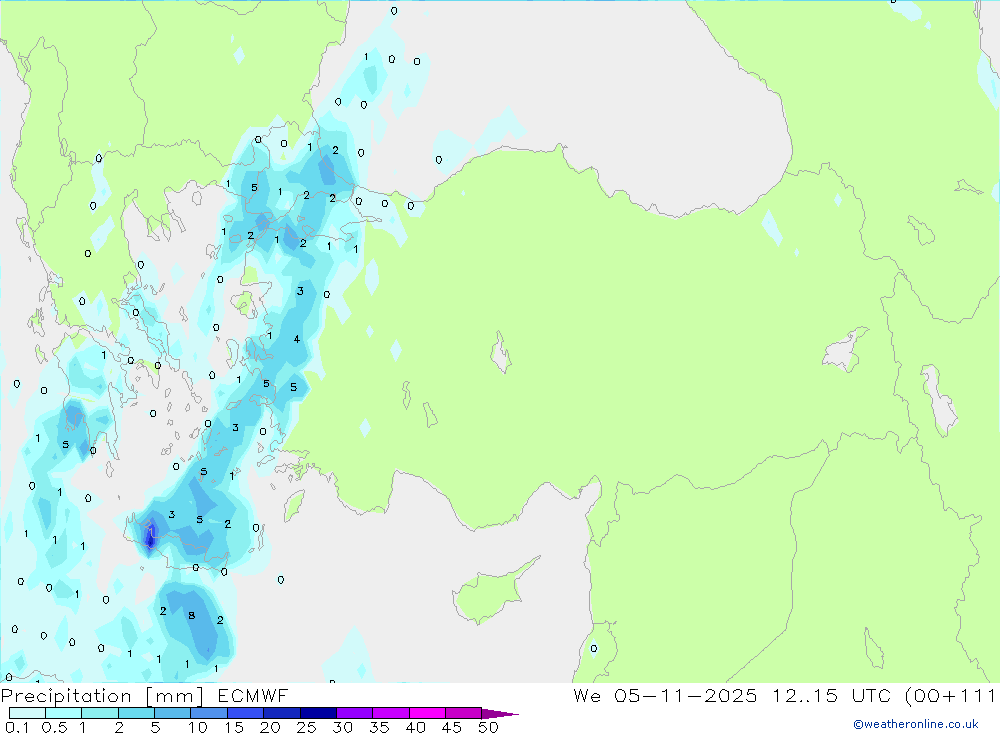Image resolution: width=1000 pixels, height=733 pixels.
Task: Click the date '05-11-2025' text
Action: coord(686,695)
